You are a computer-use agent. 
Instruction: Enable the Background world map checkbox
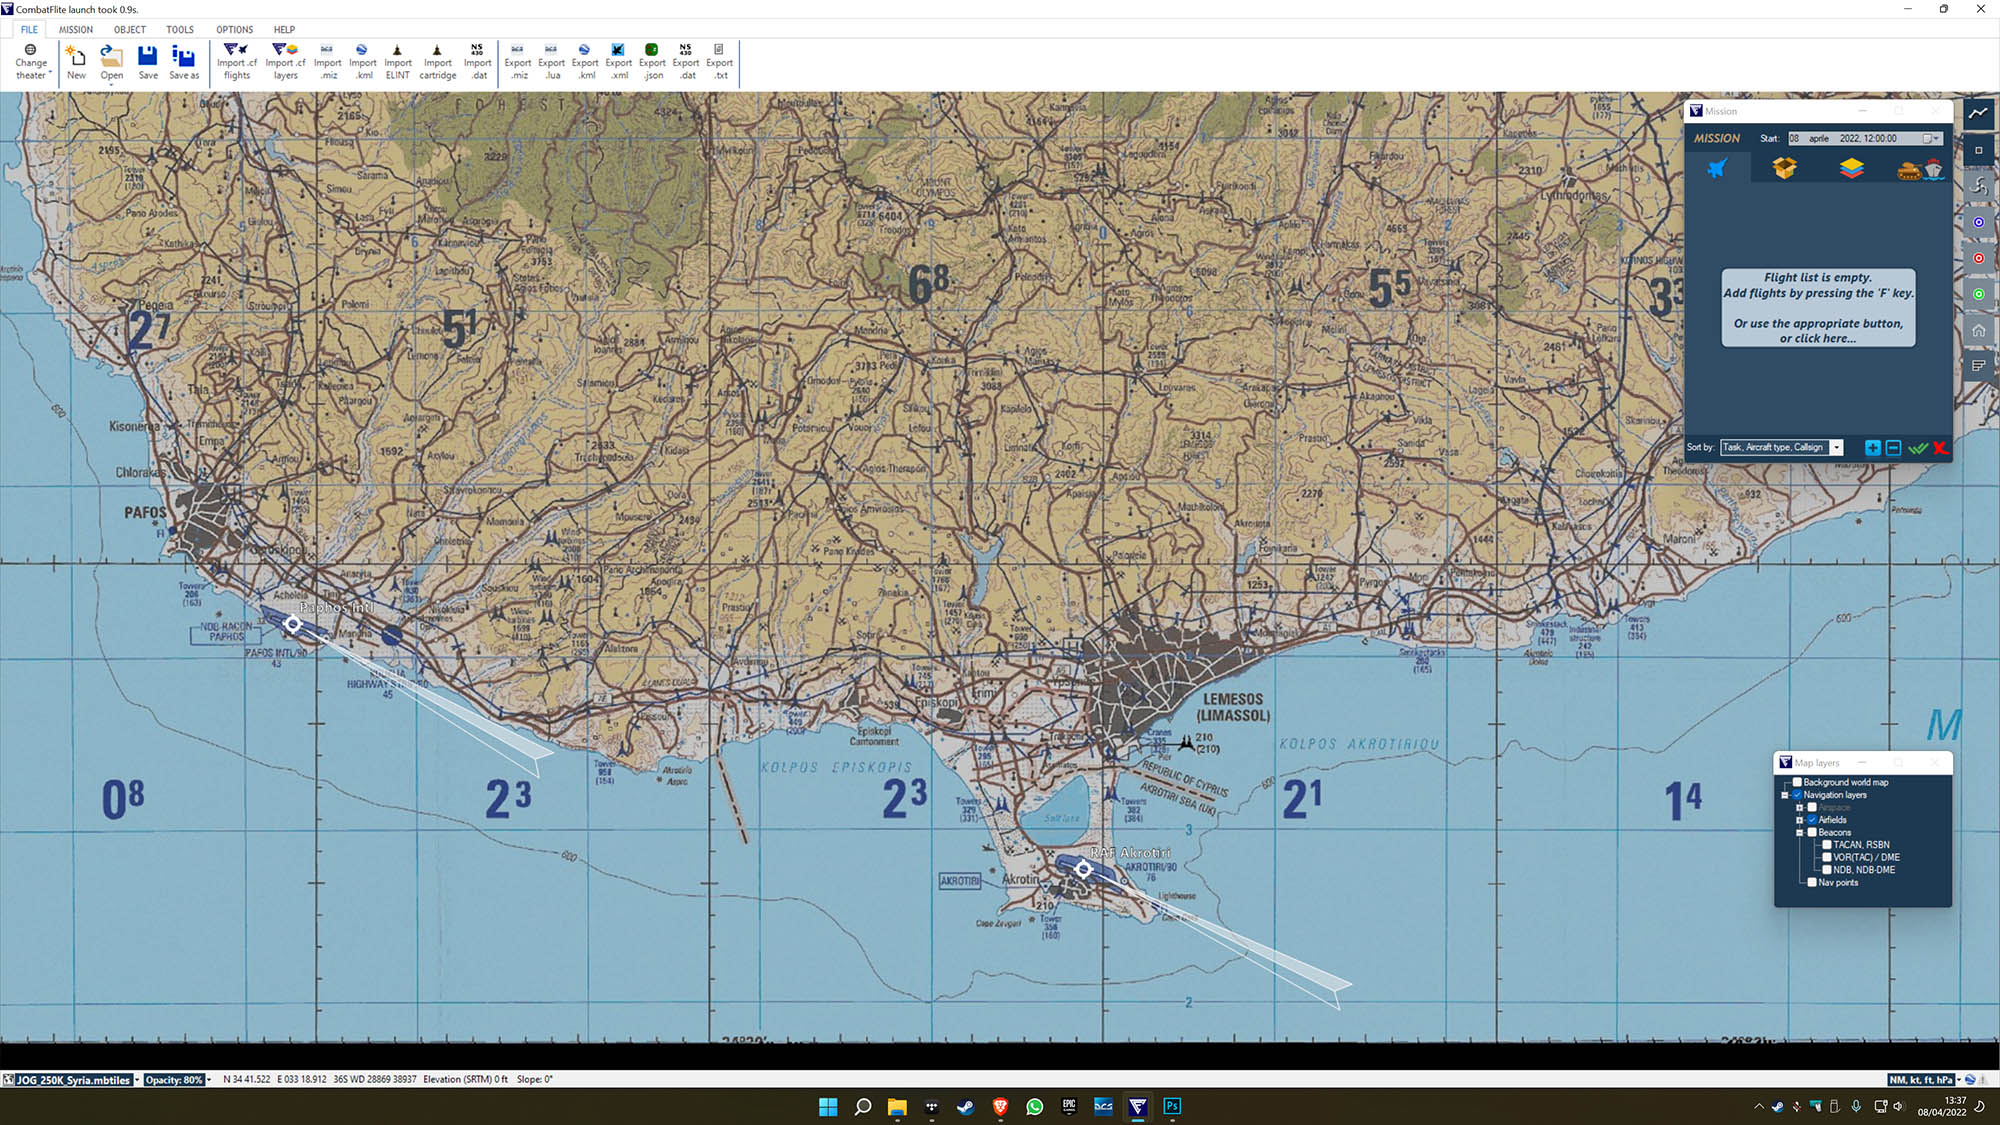(x=1797, y=782)
